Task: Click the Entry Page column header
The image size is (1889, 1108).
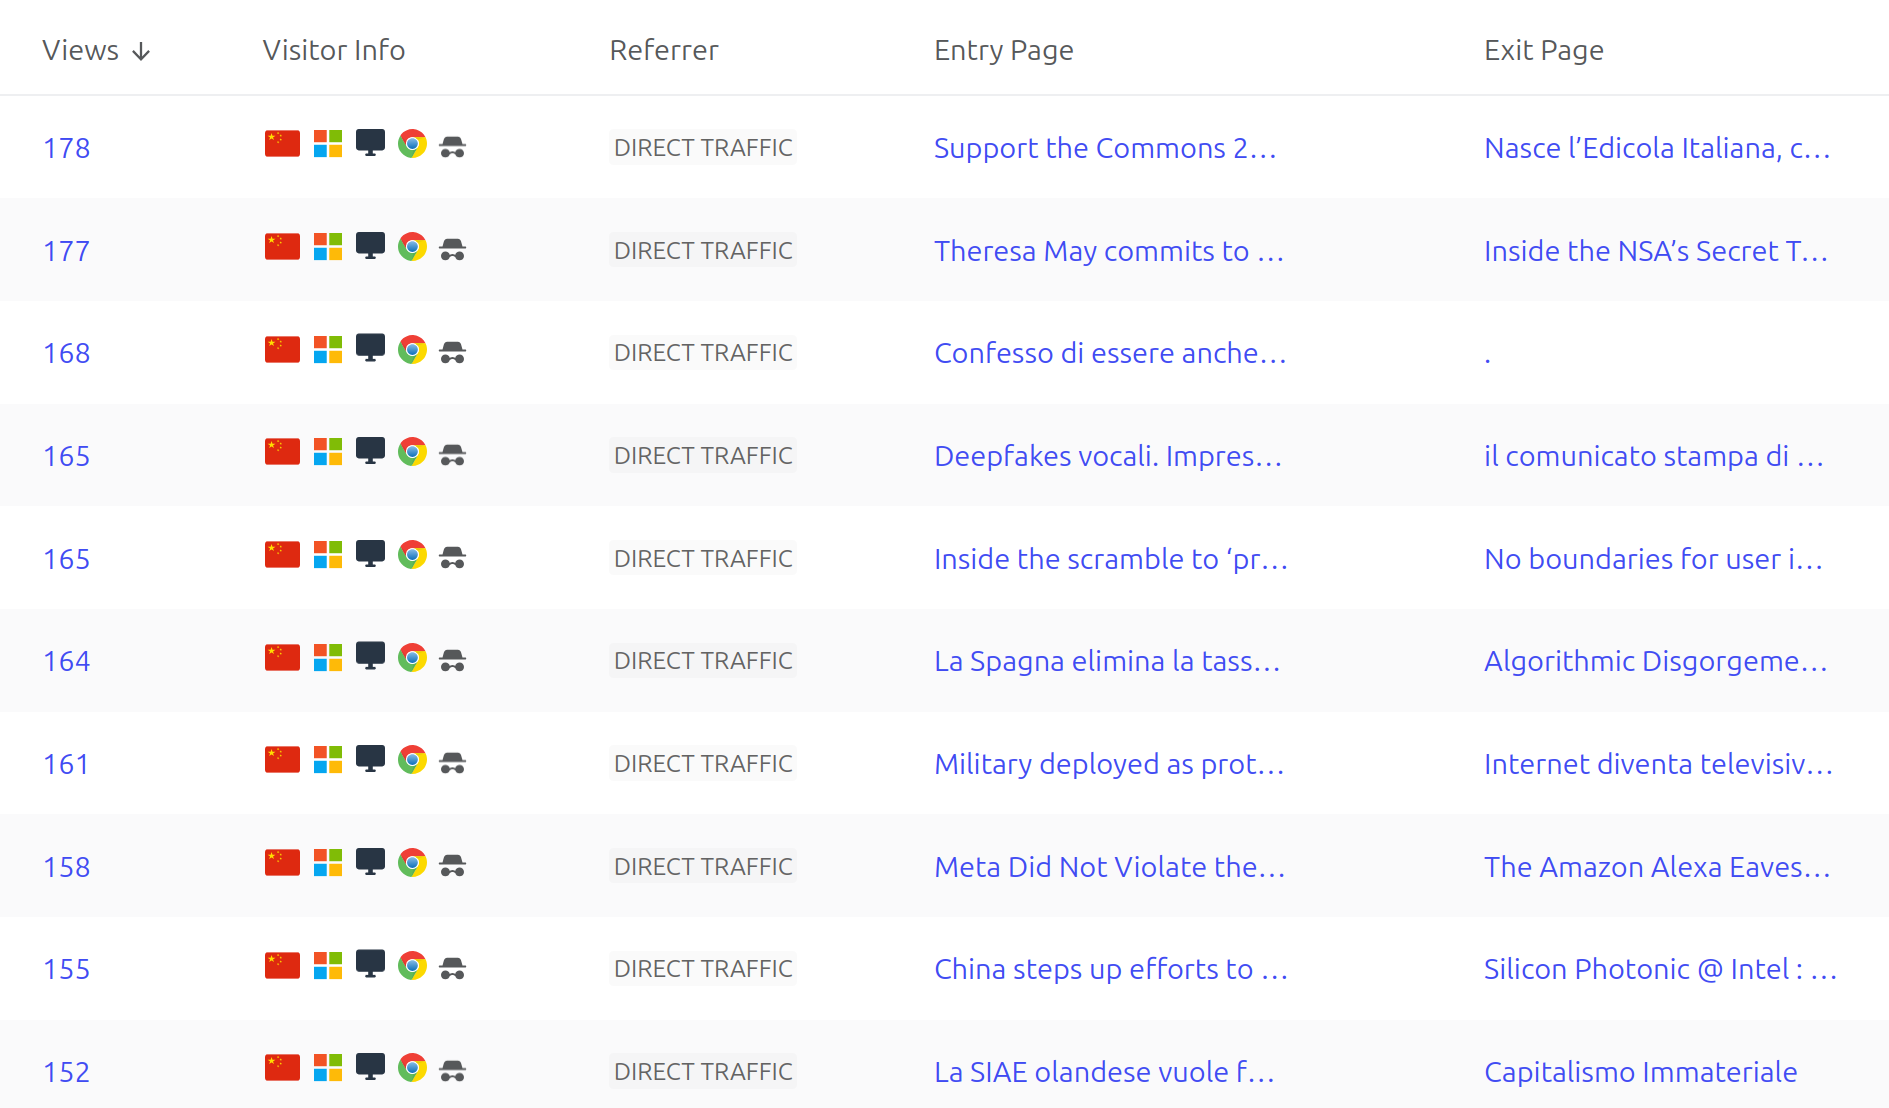Action: tap(1003, 50)
